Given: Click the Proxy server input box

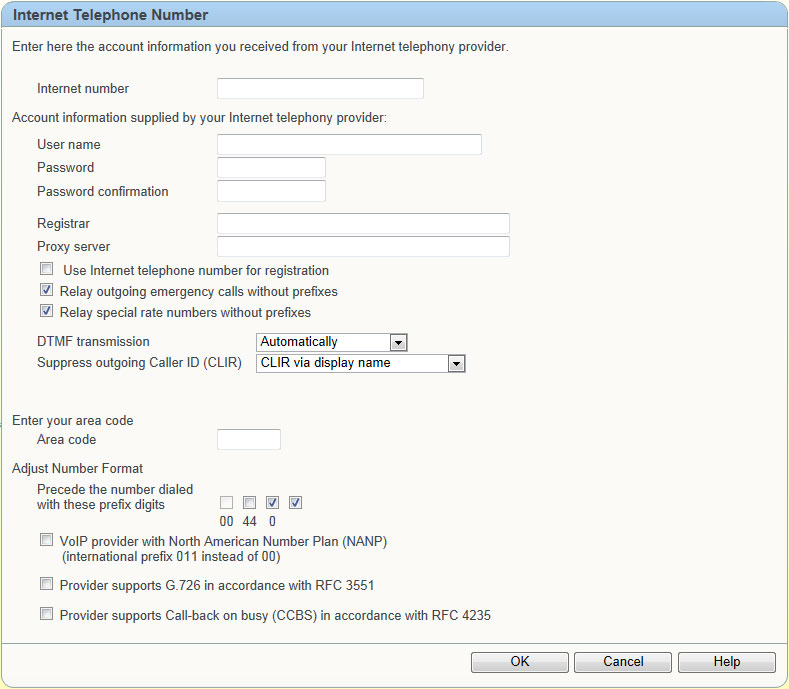Looking at the screenshot, I should click(363, 247).
